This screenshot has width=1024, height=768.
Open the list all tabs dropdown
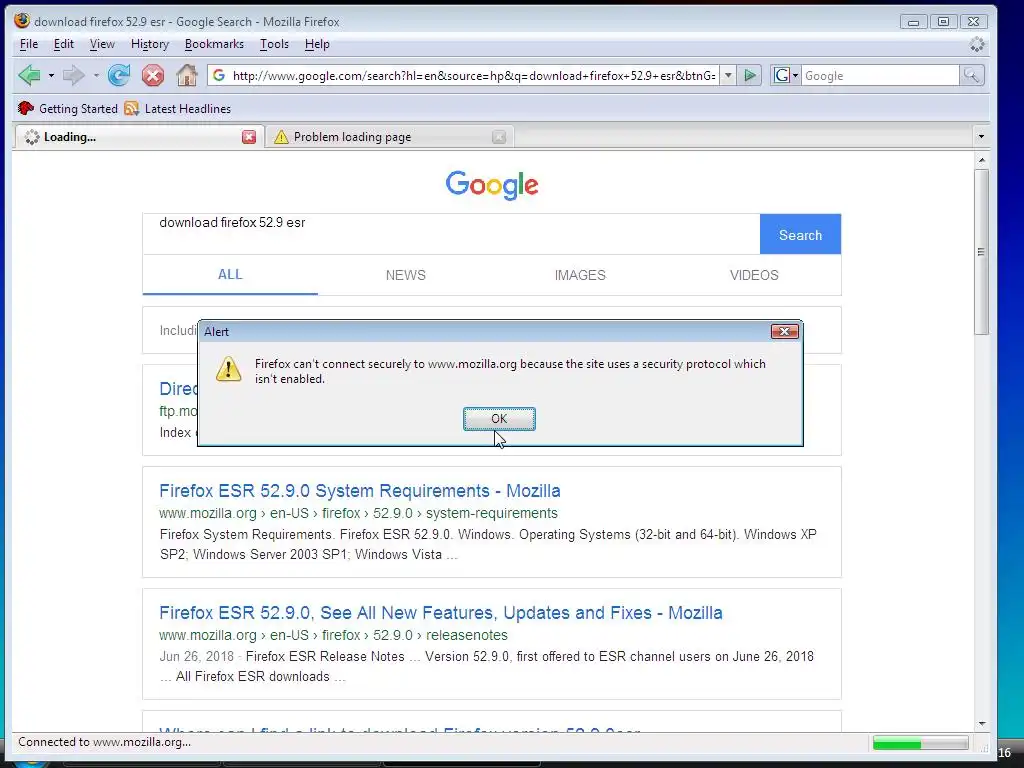coord(981,136)
